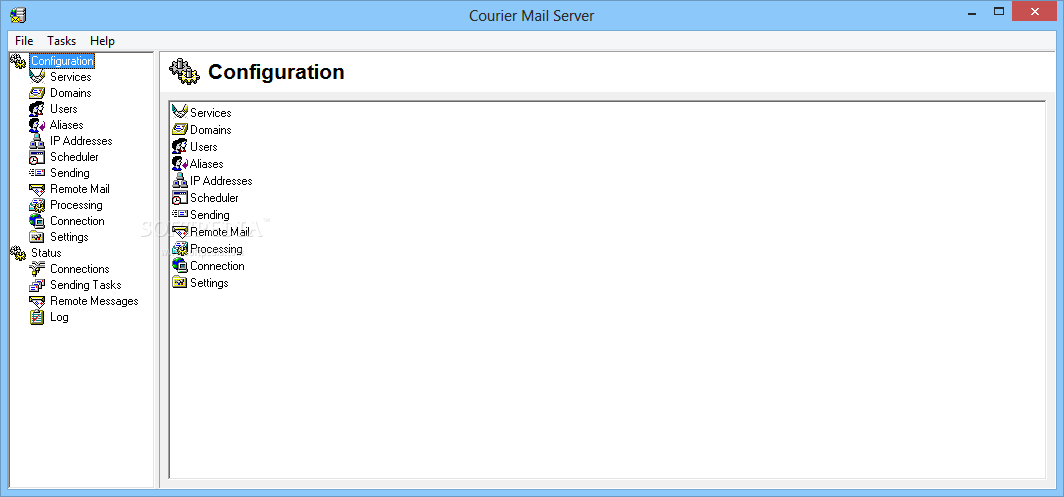This screenshot has height=497, width=1064.
Task: Select 'Services' text in the main list
Action: coord(210,113)
